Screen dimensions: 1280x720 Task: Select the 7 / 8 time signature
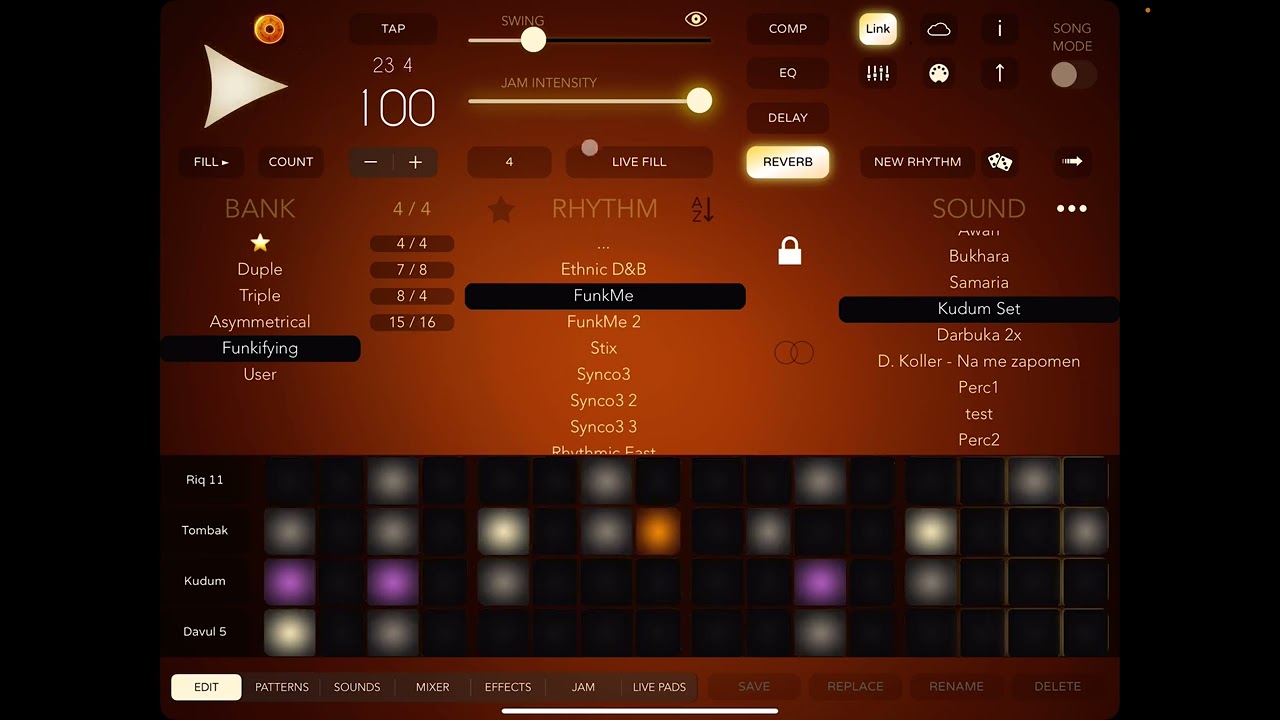coord(412,270)
